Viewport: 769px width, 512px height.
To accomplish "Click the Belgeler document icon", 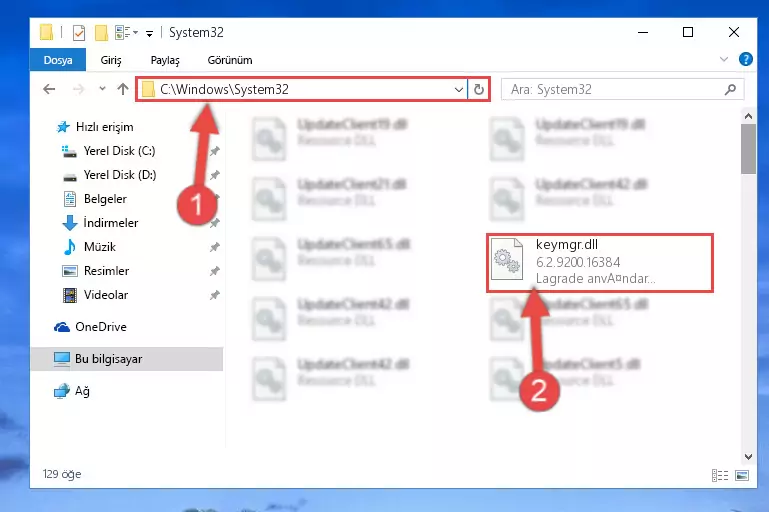I will (70, 199).
